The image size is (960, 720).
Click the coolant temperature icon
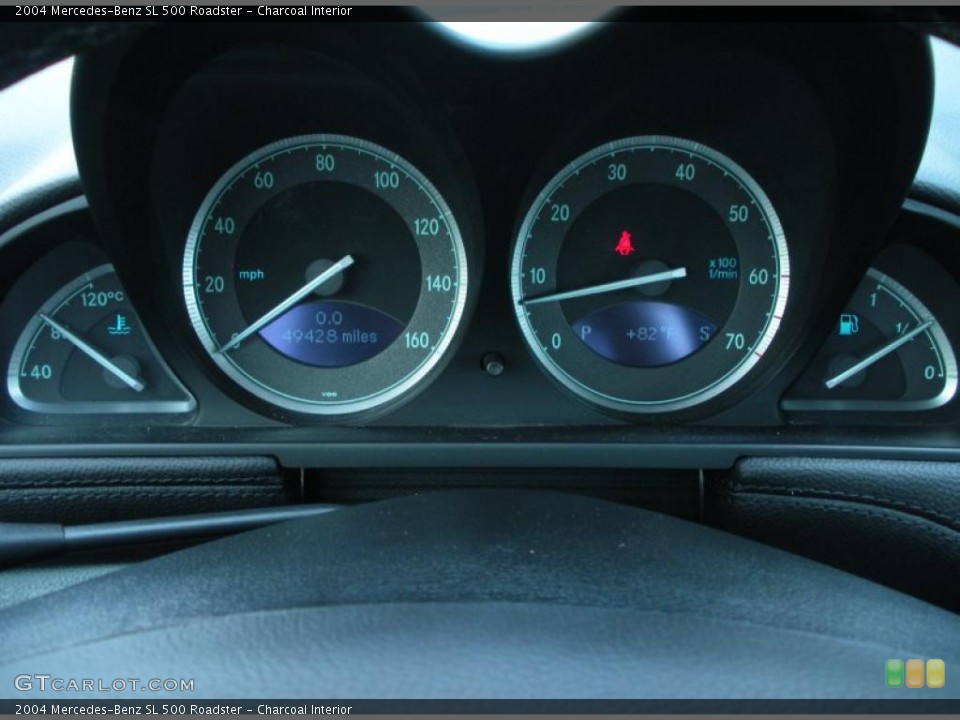tap(119, 324)
